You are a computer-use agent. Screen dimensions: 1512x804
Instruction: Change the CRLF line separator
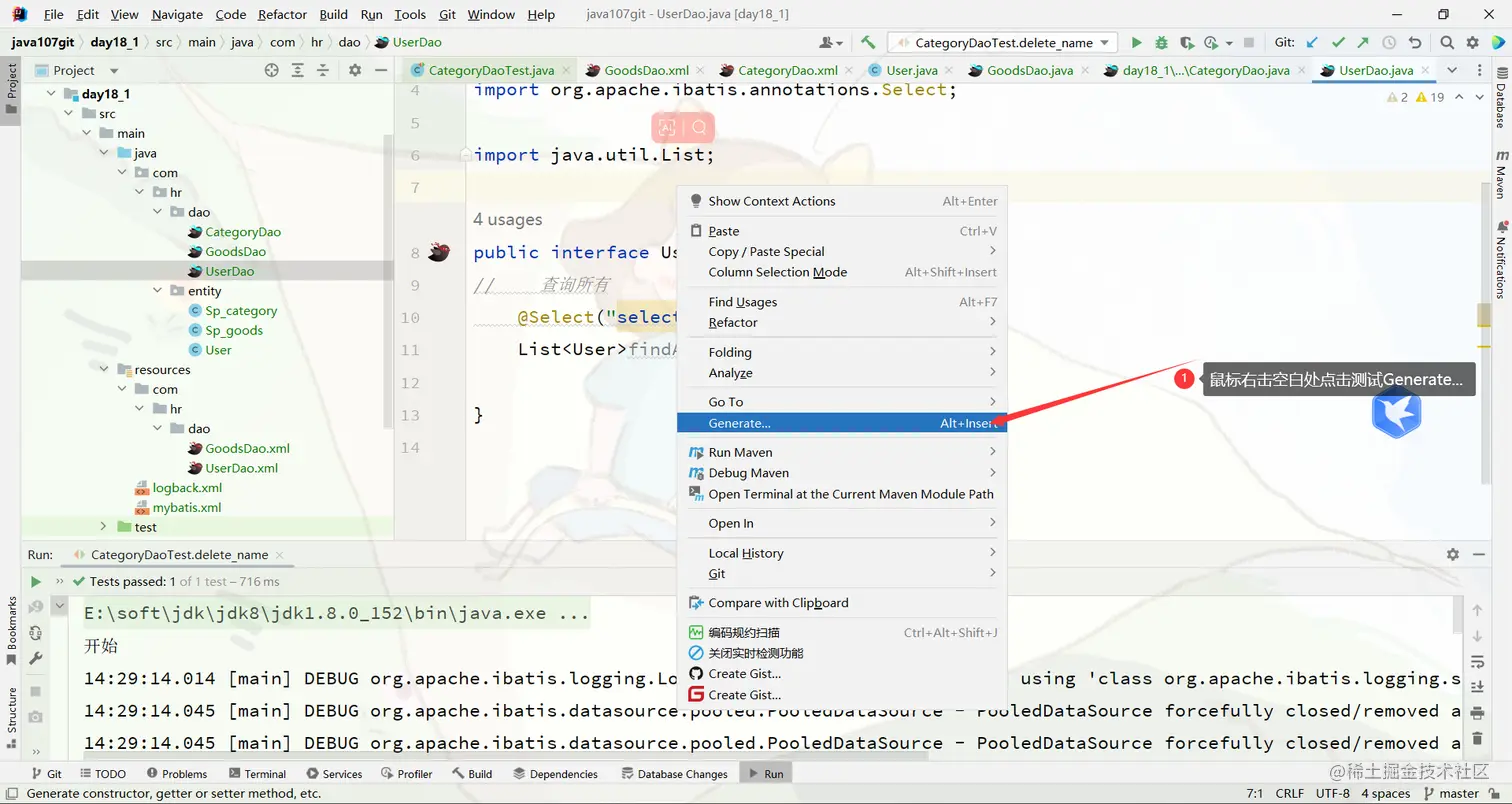point(1289,794)
